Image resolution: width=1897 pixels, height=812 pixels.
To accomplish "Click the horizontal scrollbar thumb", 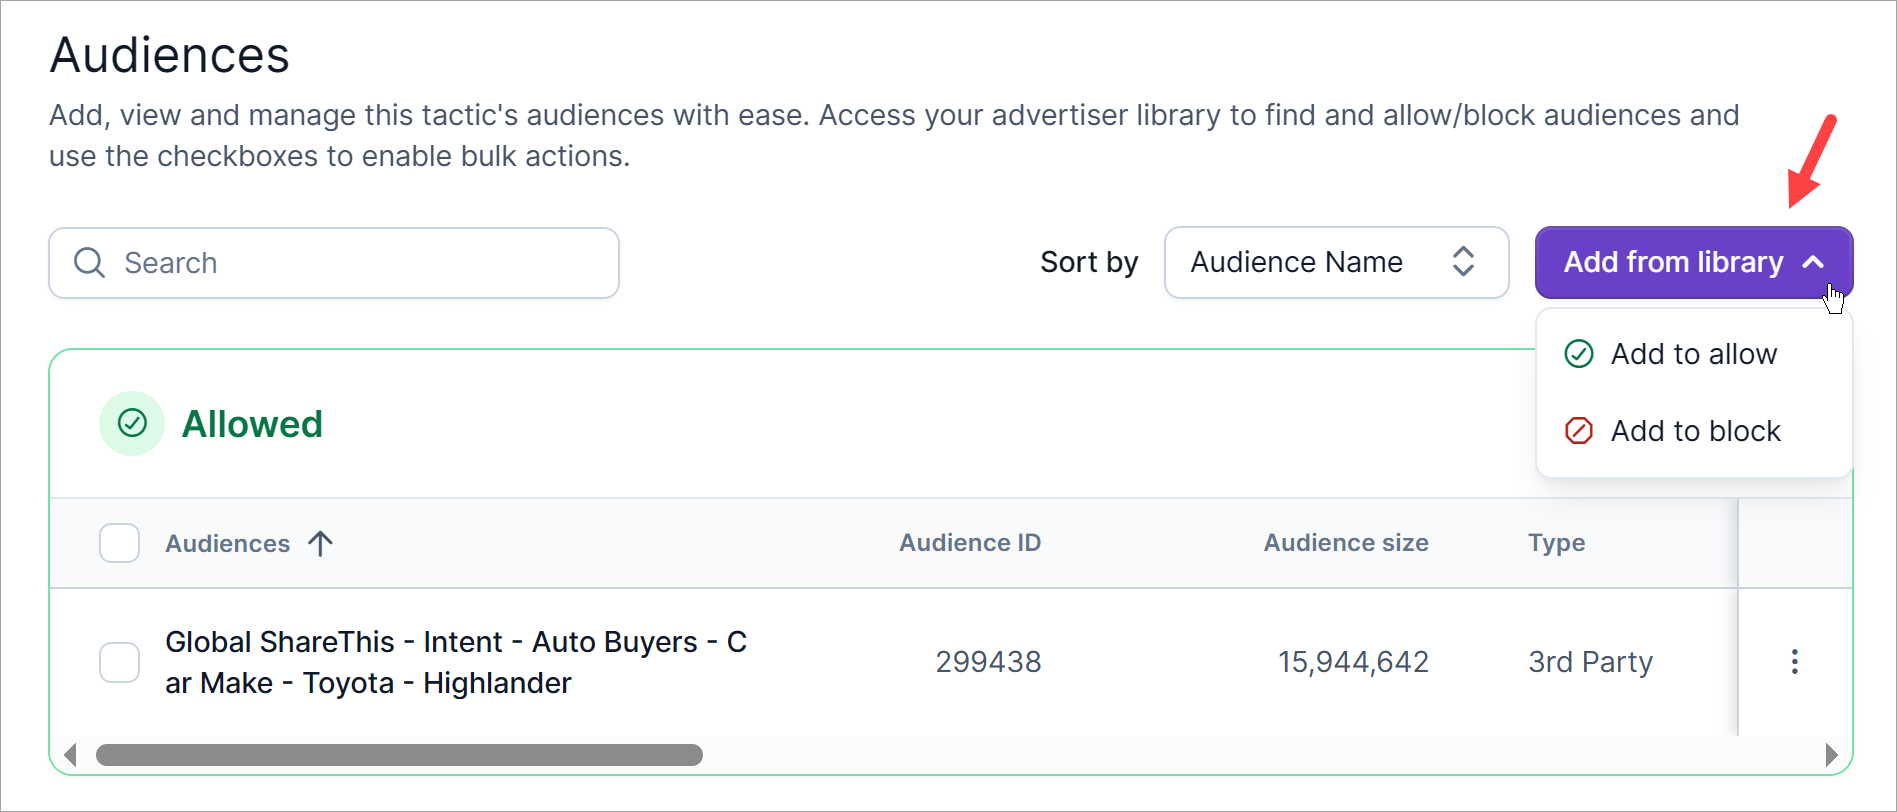I will 399,755.
